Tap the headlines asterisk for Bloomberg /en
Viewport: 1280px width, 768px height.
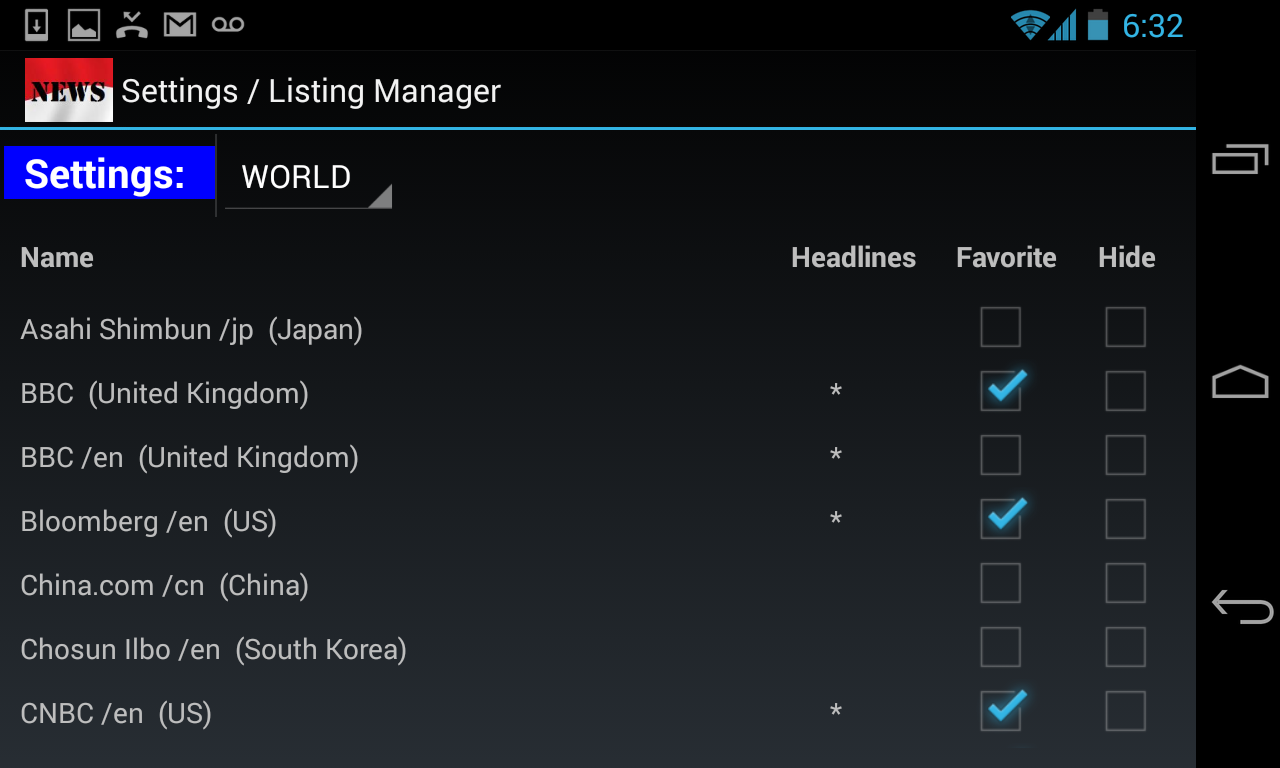click(x=836, y=520)
